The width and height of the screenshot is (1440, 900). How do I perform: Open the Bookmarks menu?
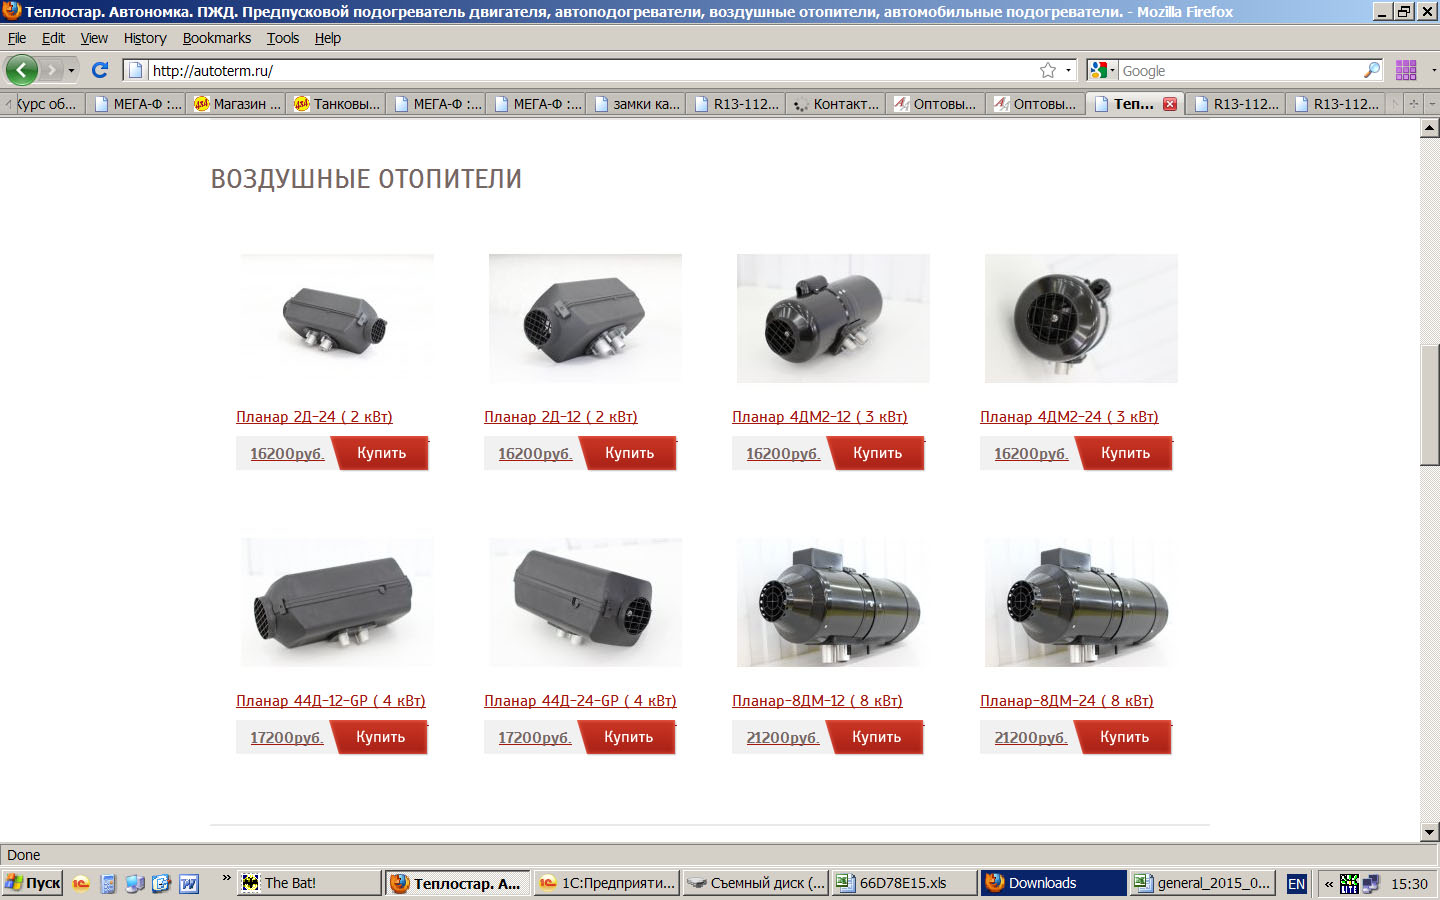tap(216, 38)
